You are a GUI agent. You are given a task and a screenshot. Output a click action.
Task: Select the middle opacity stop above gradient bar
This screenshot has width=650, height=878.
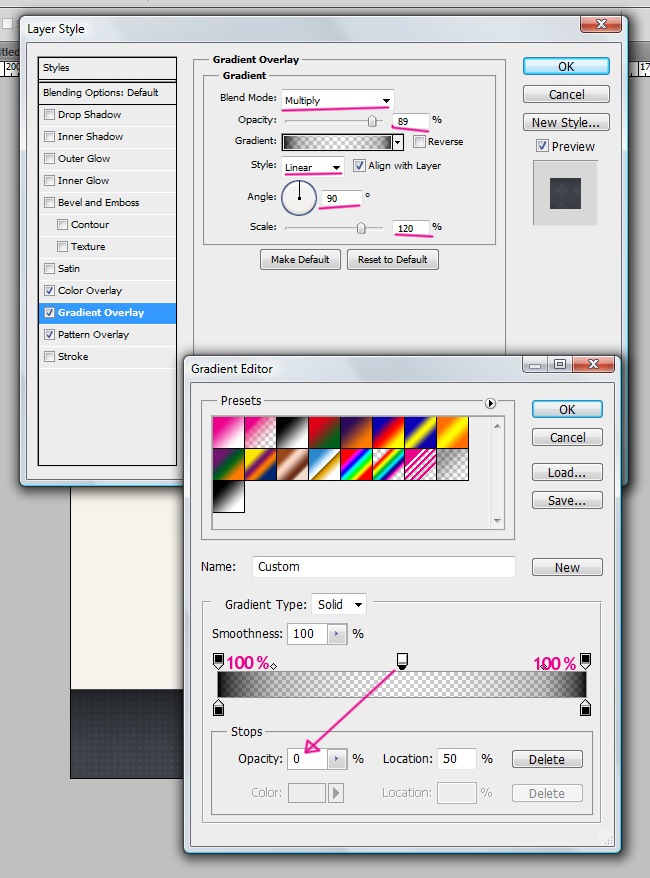[402, 660]
